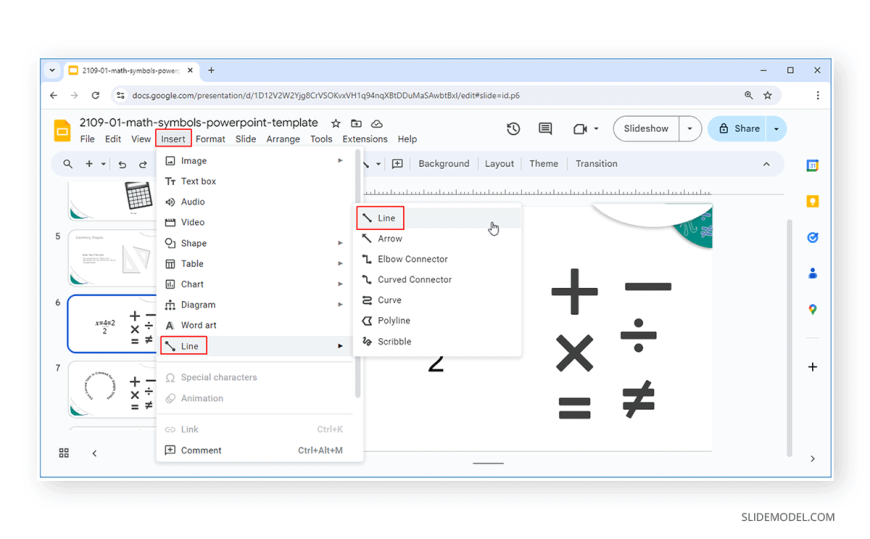This screenshot has width=870, height=539.
Task: Choose Elbow Connector line type
Action: (437, 259)
